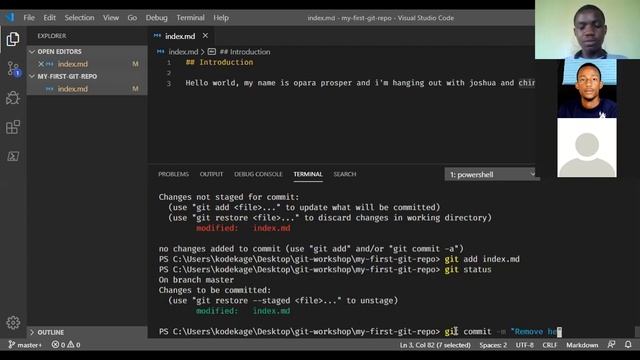640x360 pixels.
Task: Open the Explorer view in activity bar
Action: coord(13,39)
